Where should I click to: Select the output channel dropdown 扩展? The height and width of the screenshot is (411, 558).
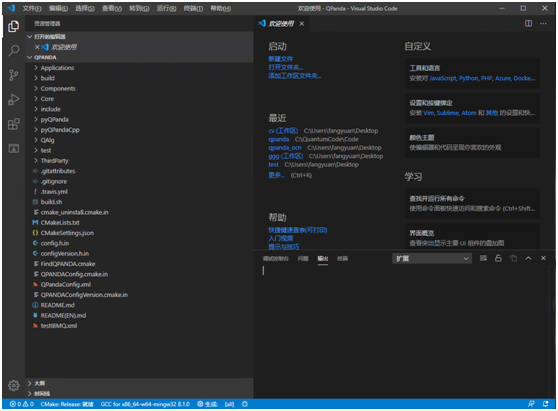pyautogui.click(x=432, y=259)
